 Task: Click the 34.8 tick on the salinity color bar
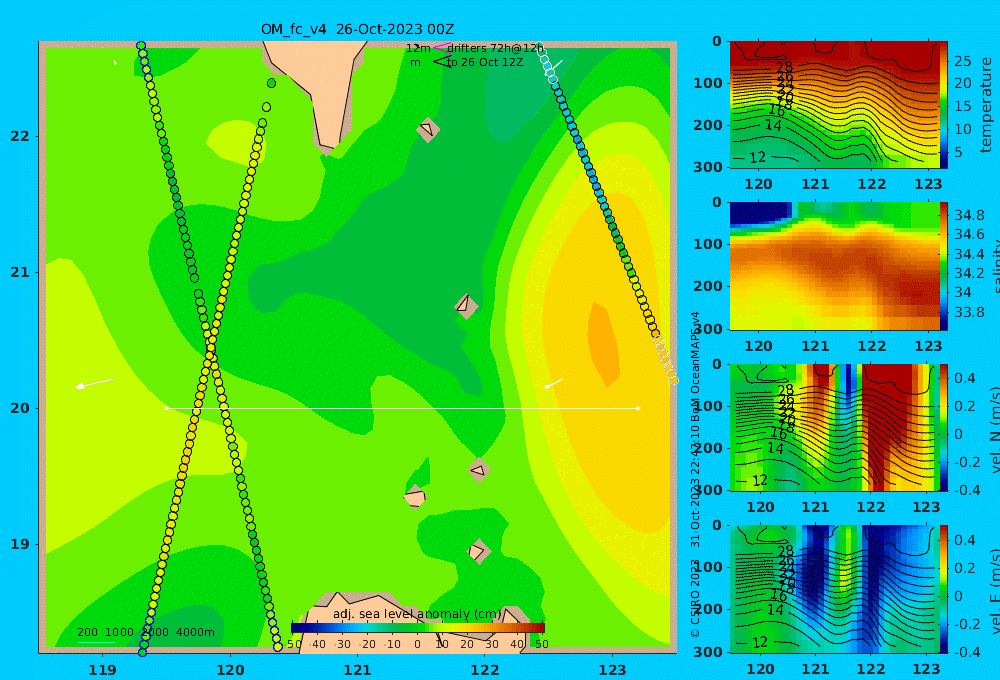pyautogui.click(x=969, y=215)
